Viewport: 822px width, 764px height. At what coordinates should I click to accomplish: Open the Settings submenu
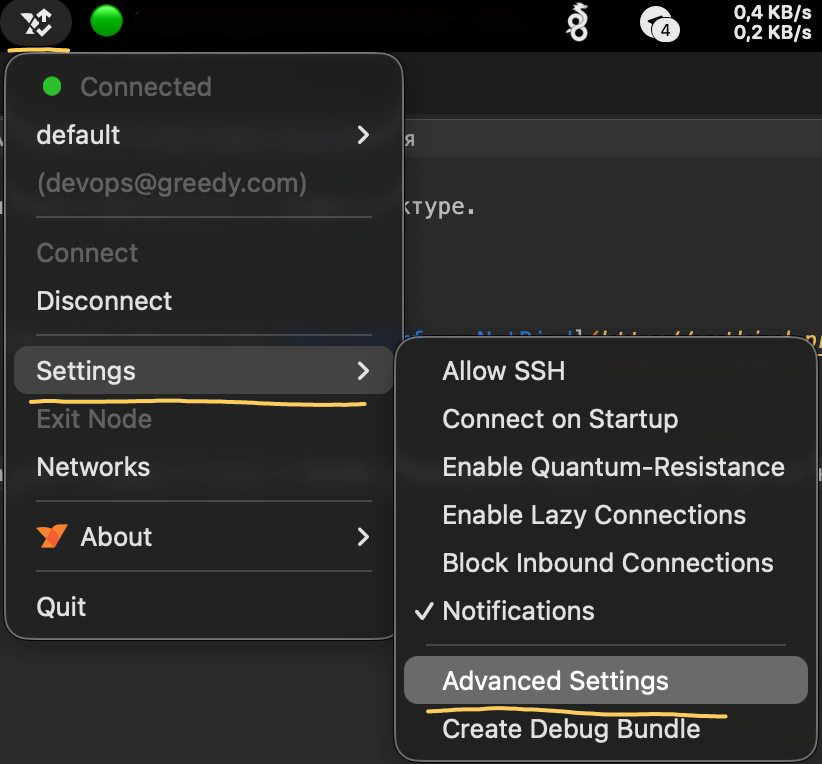coord(200,370)
